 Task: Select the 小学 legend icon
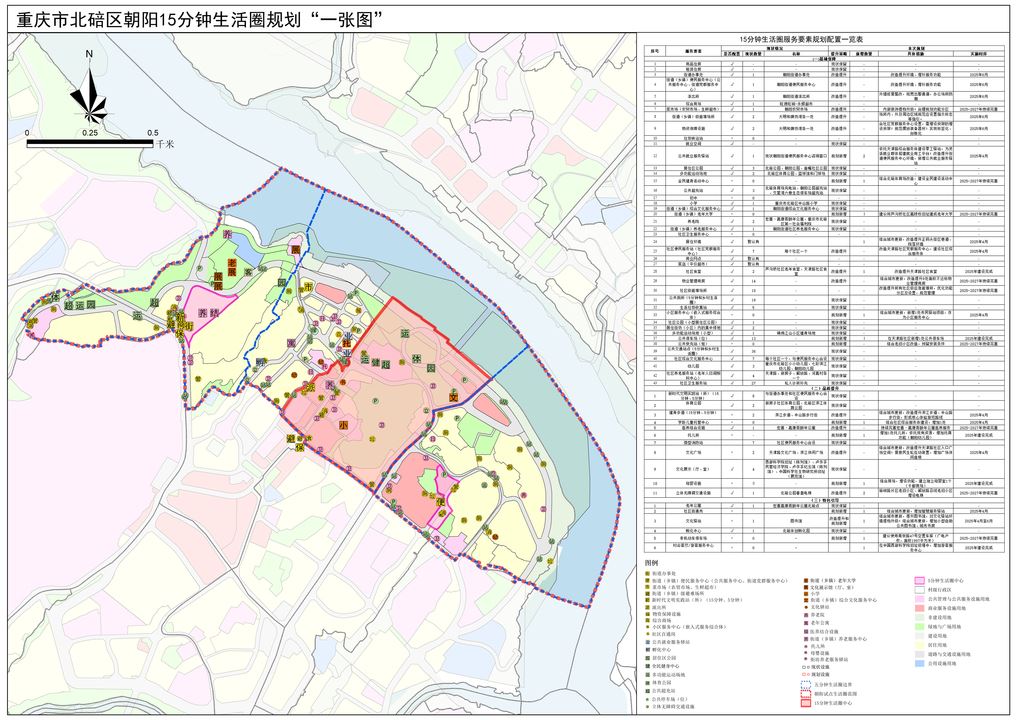coord(806,592)
